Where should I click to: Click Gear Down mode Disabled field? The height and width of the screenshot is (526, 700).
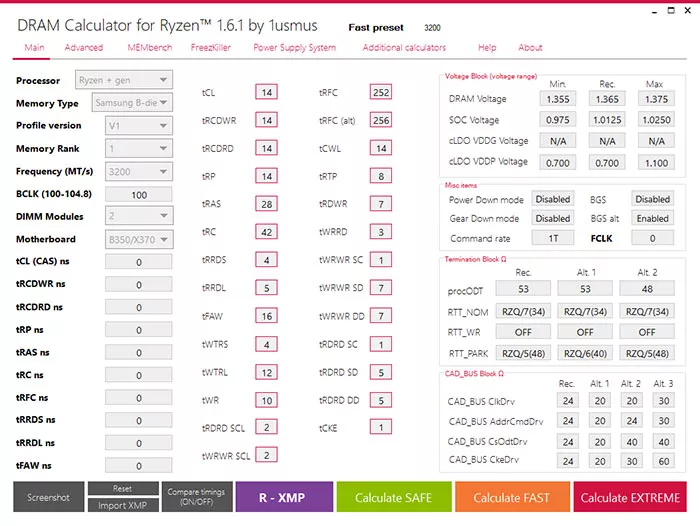tap(553, 218)
